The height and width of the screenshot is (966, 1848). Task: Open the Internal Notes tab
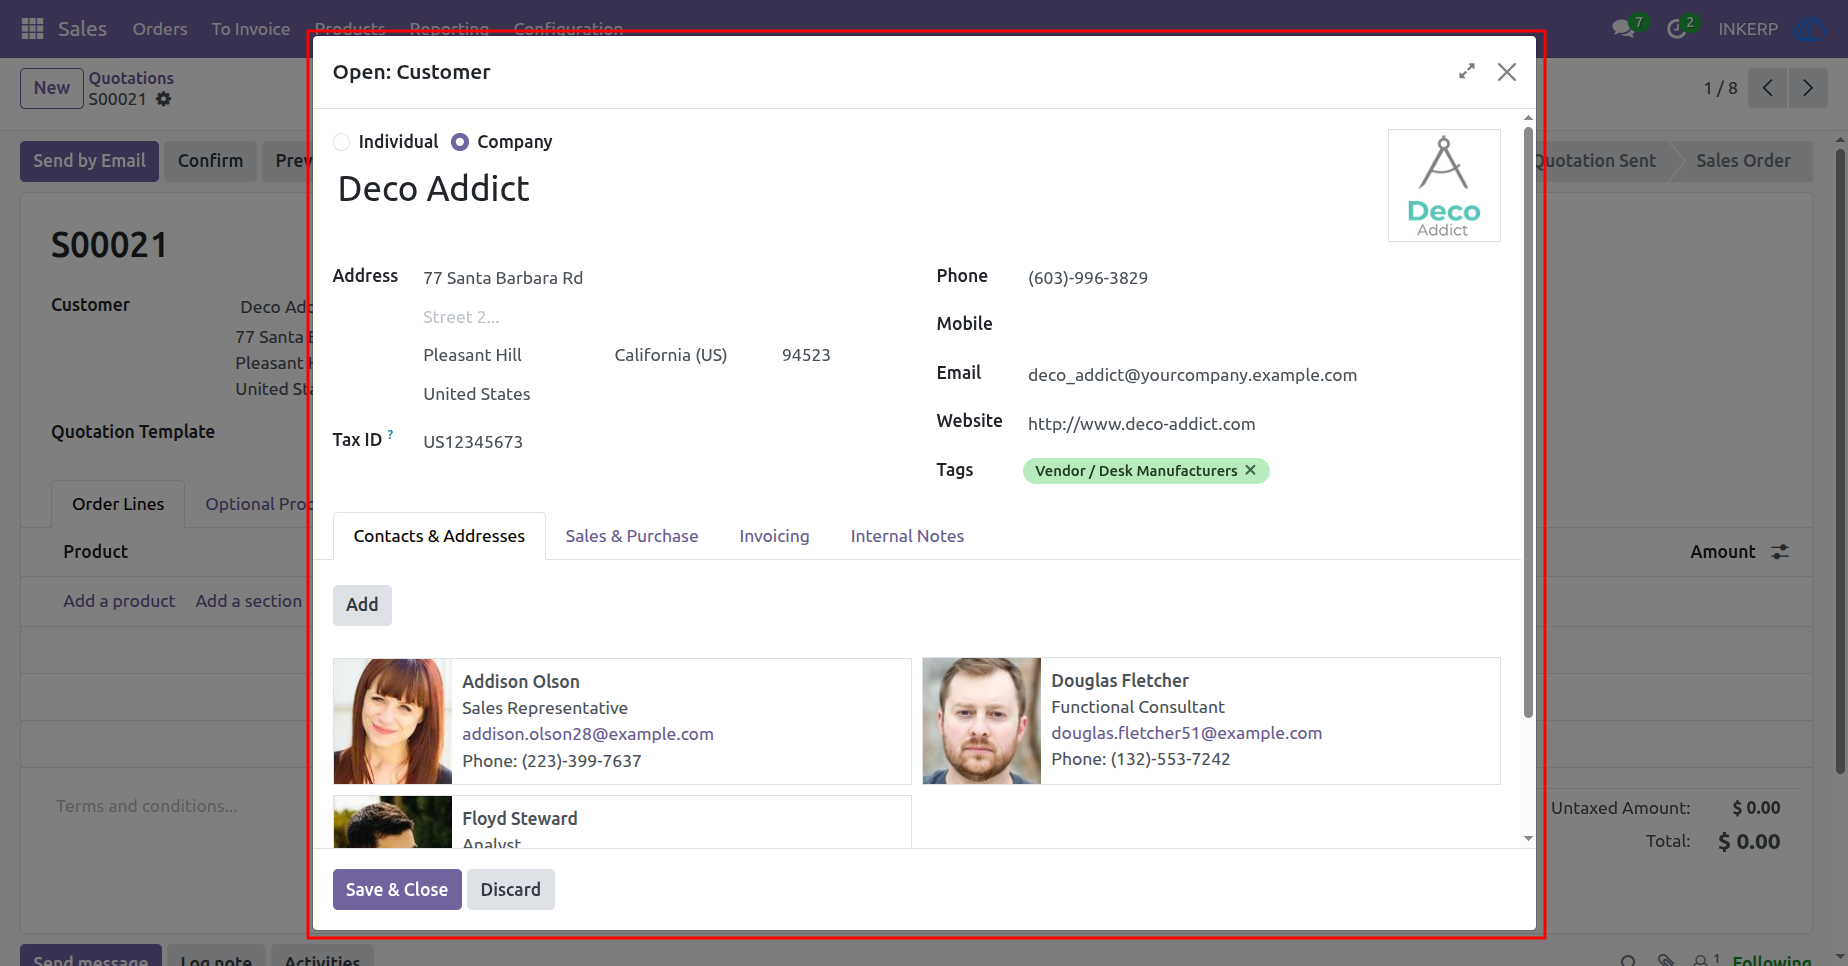click(907, 536)
